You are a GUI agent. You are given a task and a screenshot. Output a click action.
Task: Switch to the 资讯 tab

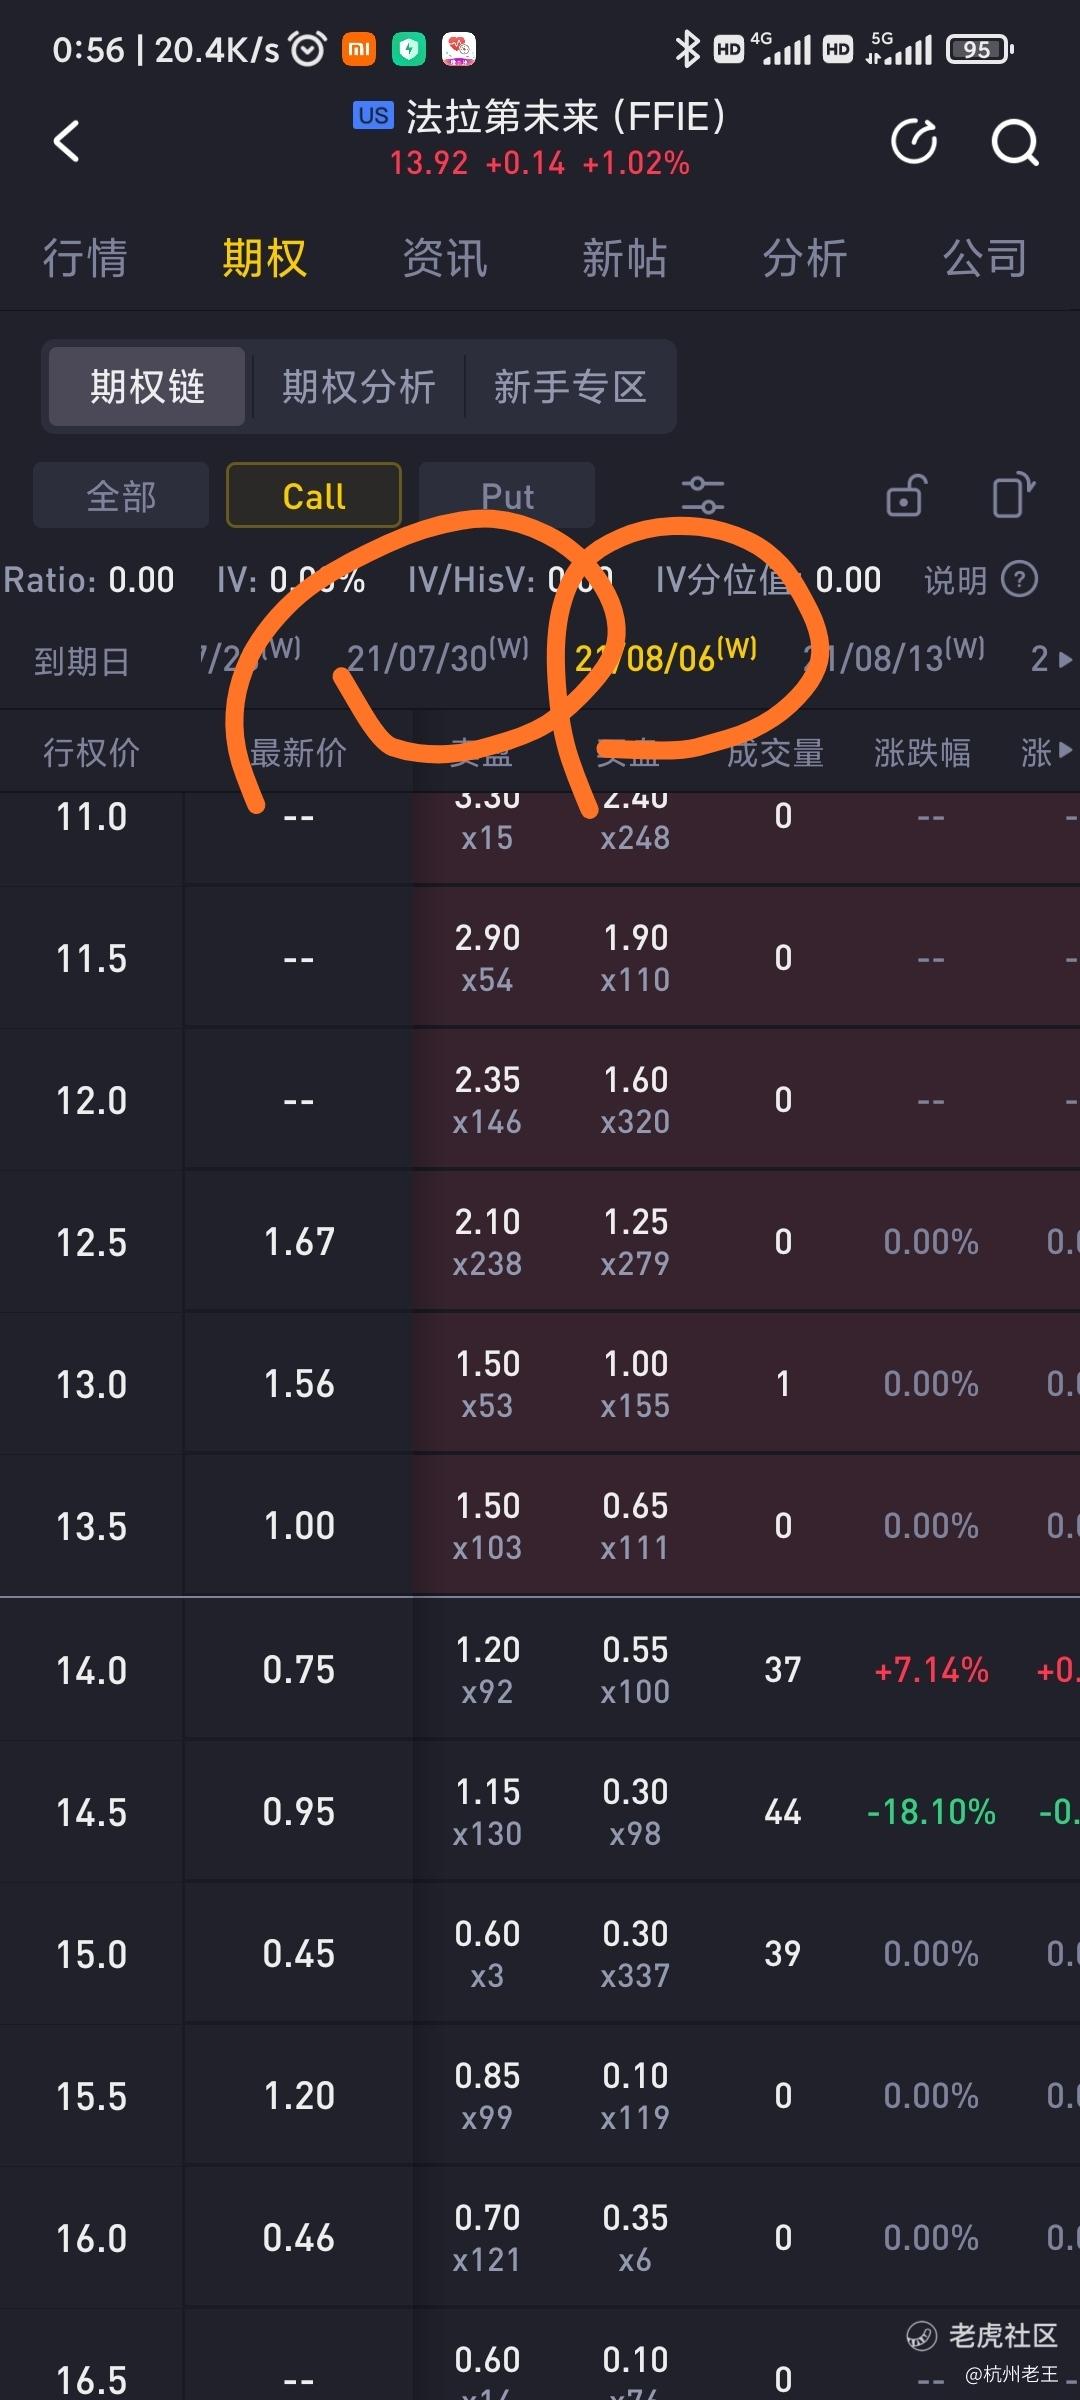coord(445,258)
